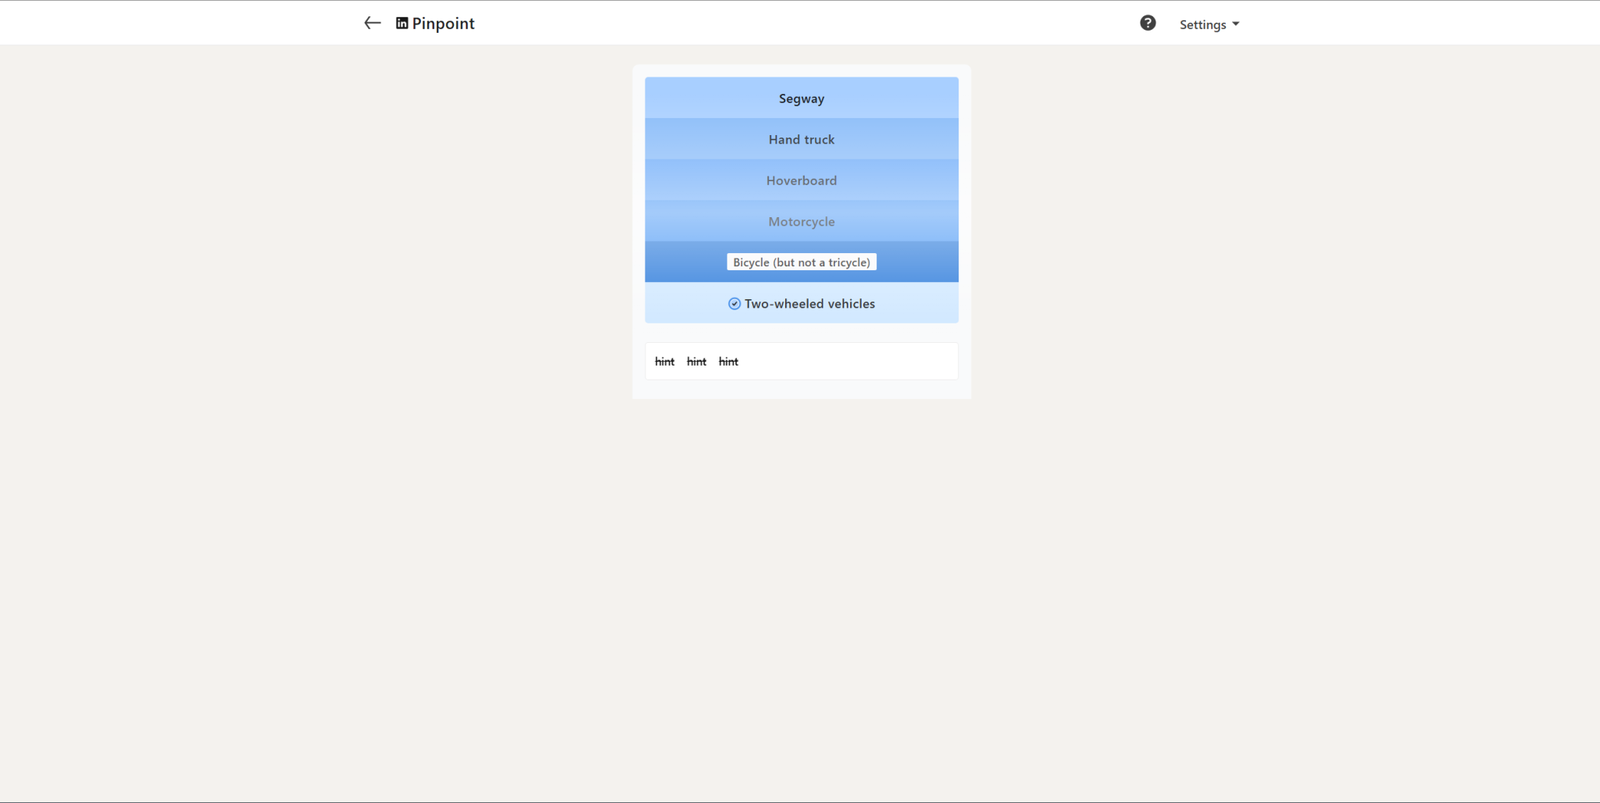Click the white Bicycle (but not a tricycle) label
The width and height of the screenshot is (1600, 803).
click(801, 262)
